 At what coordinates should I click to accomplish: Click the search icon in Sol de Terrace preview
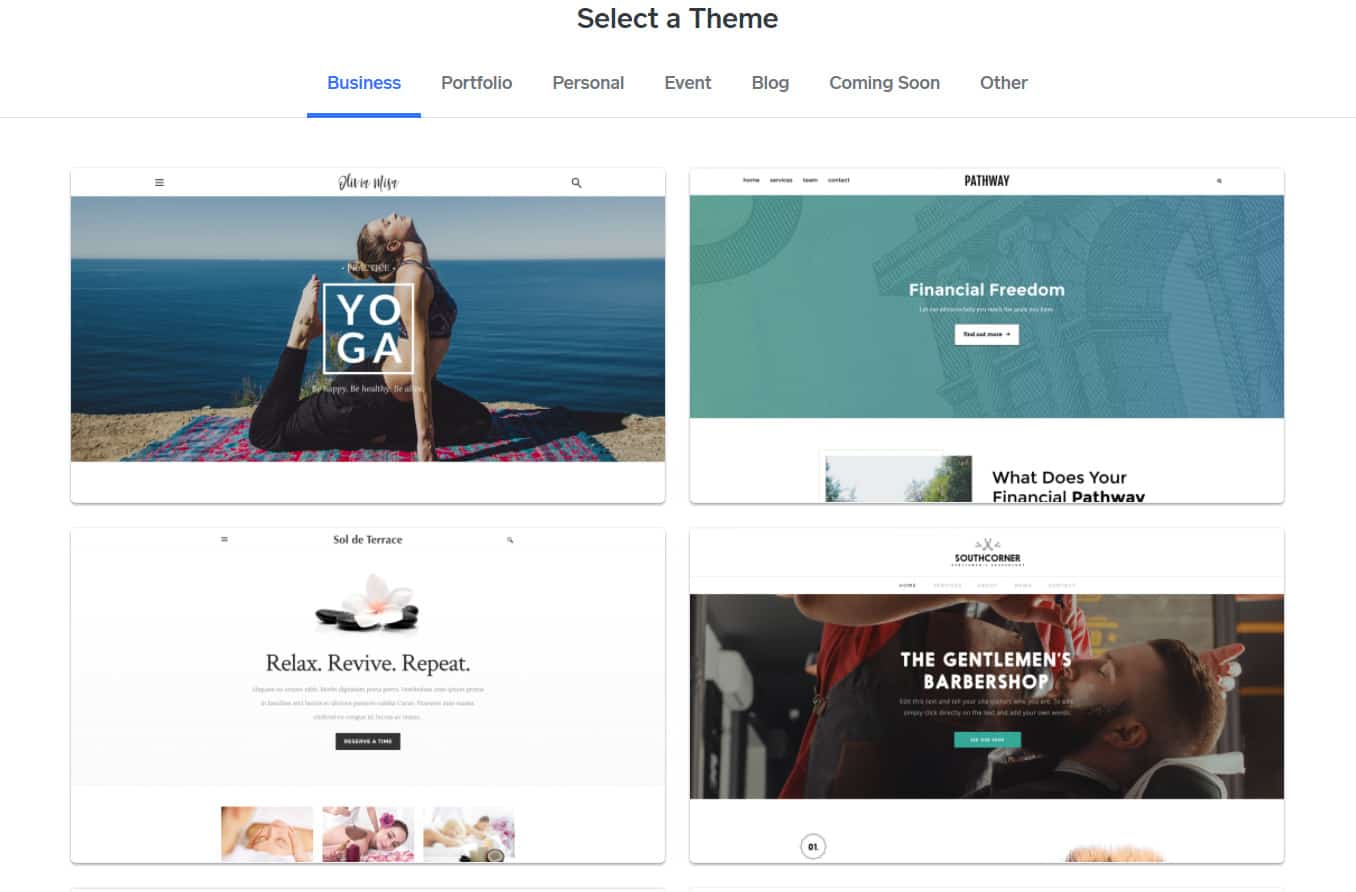click(510, 539)
